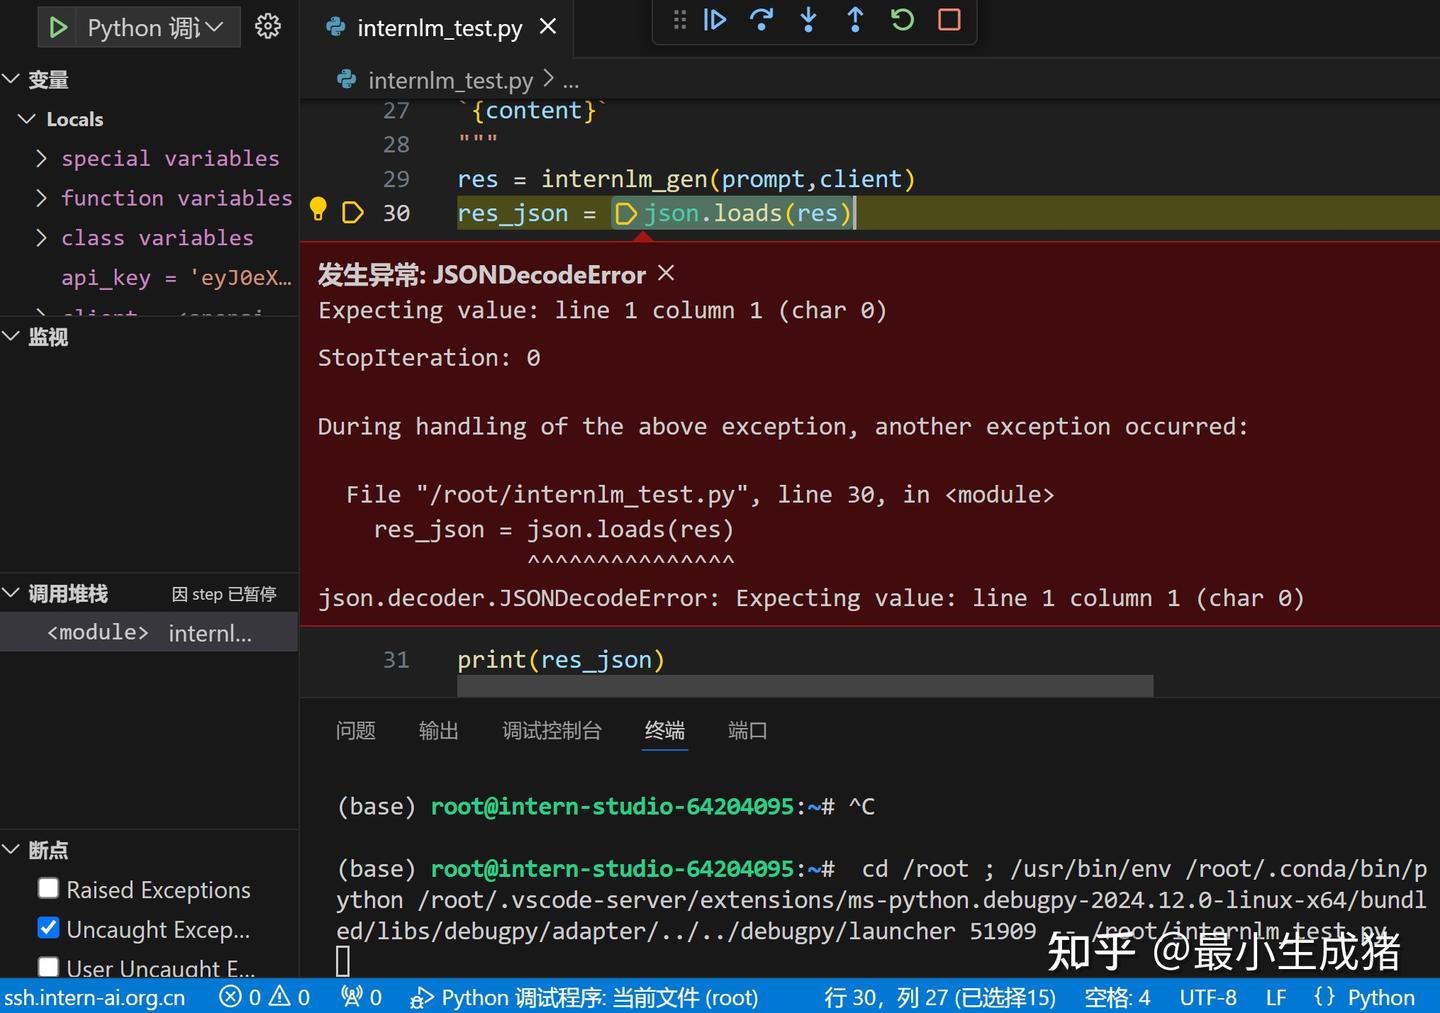Viewport: 1440px width, 1013px height.
Task: Disable the Uncaught Exceptions breakpoint
Action: click(48, 928)
